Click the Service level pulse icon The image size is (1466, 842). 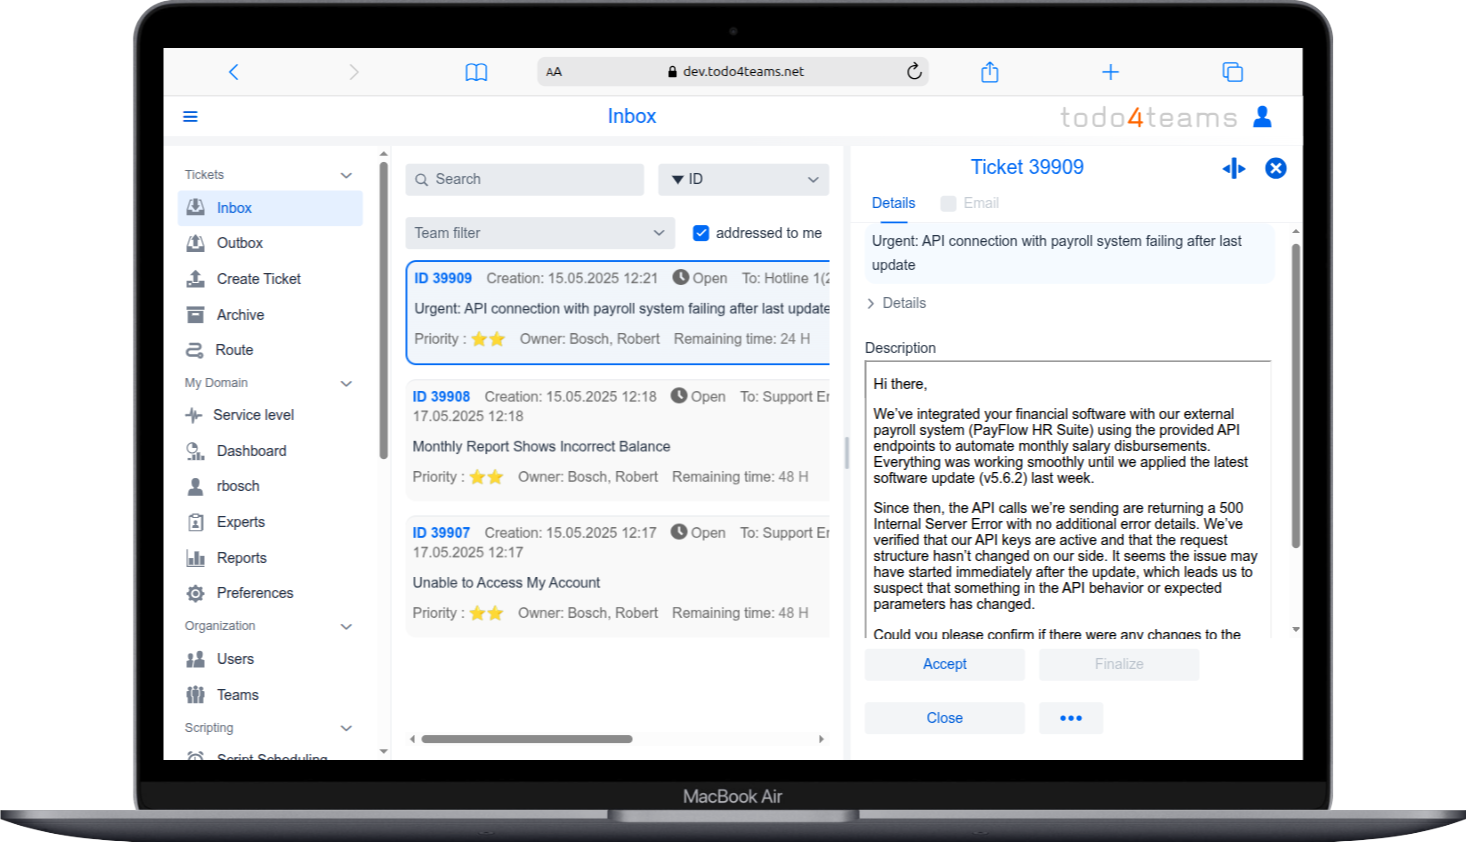194,415
